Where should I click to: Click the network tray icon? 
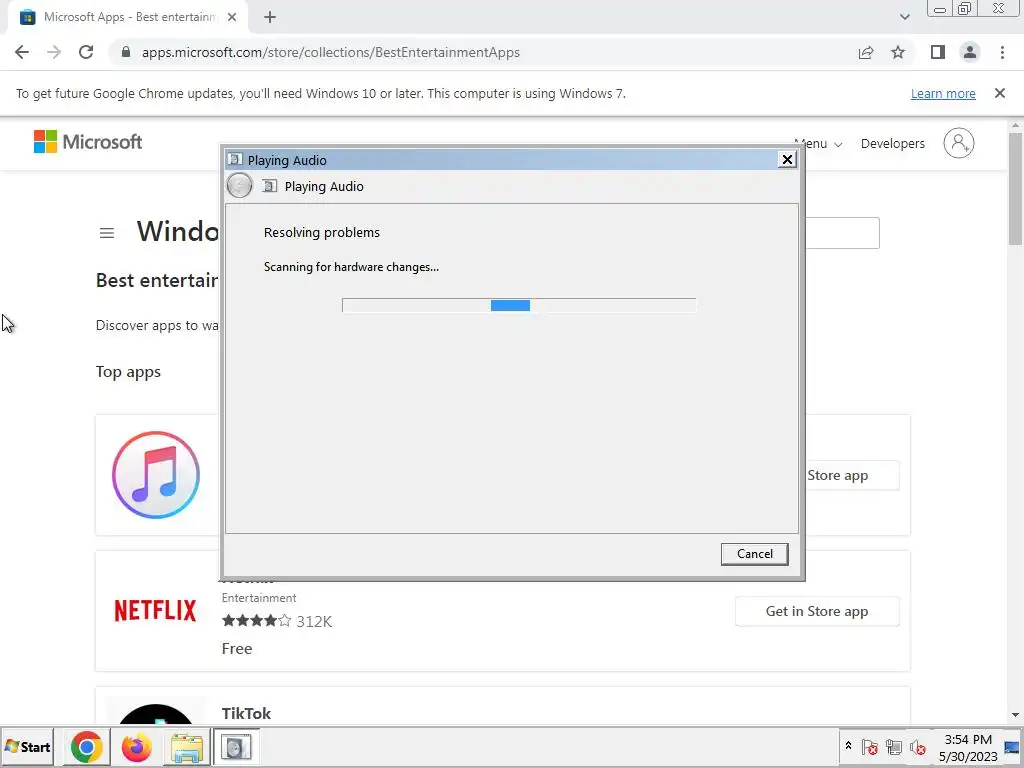click(x=893, y=747)
